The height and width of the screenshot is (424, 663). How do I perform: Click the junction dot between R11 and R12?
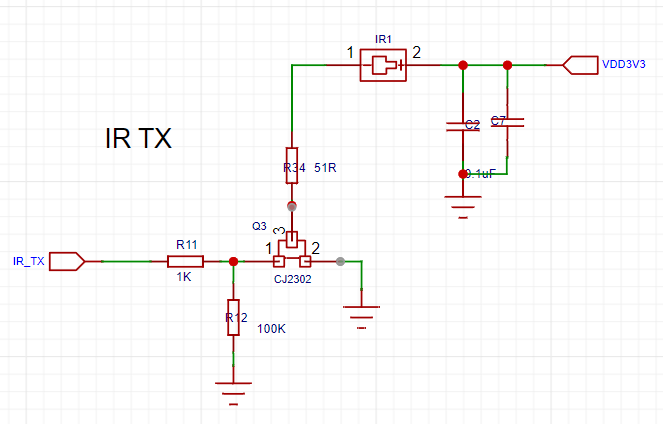pyautogui.click(x=233, y=262)
